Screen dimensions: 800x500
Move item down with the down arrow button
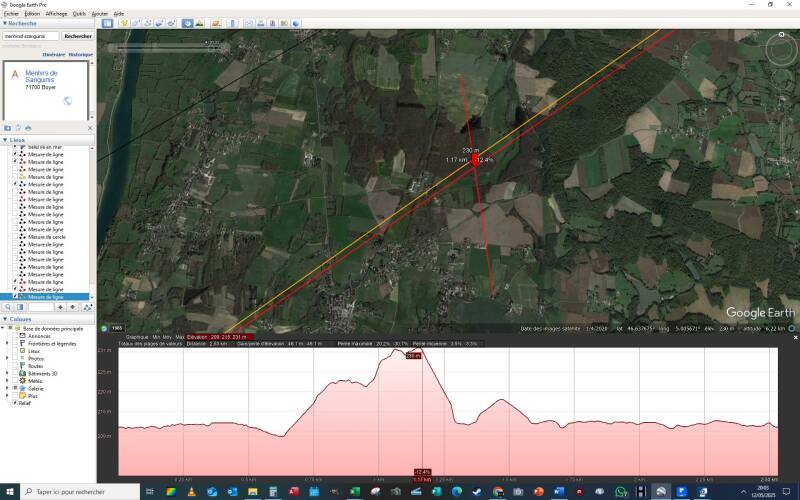pos(72,307)
